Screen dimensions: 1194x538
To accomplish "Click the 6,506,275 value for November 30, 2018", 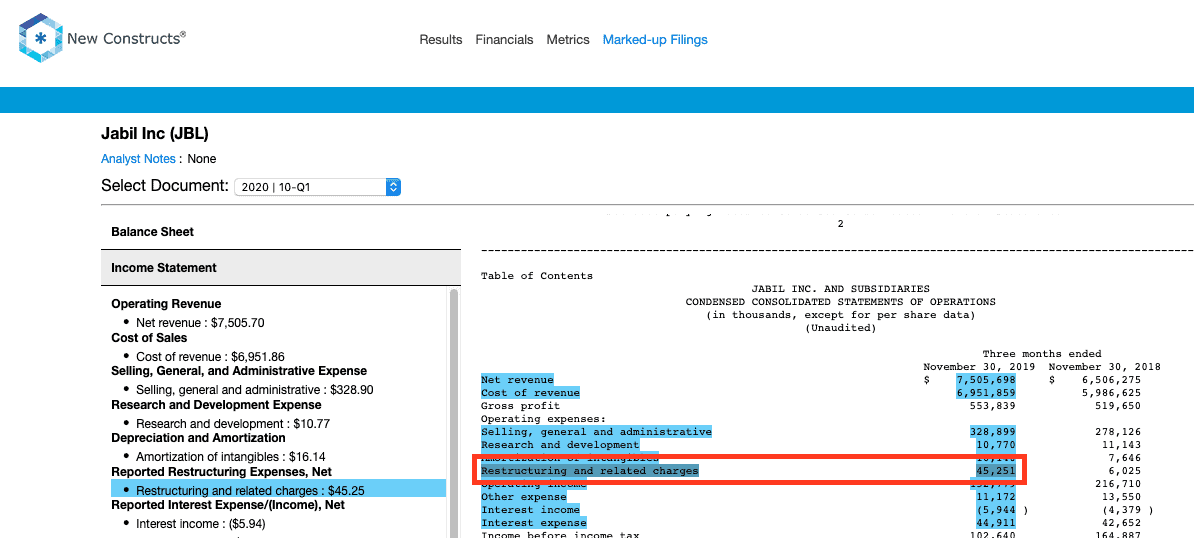I will tap(1110, 380).
